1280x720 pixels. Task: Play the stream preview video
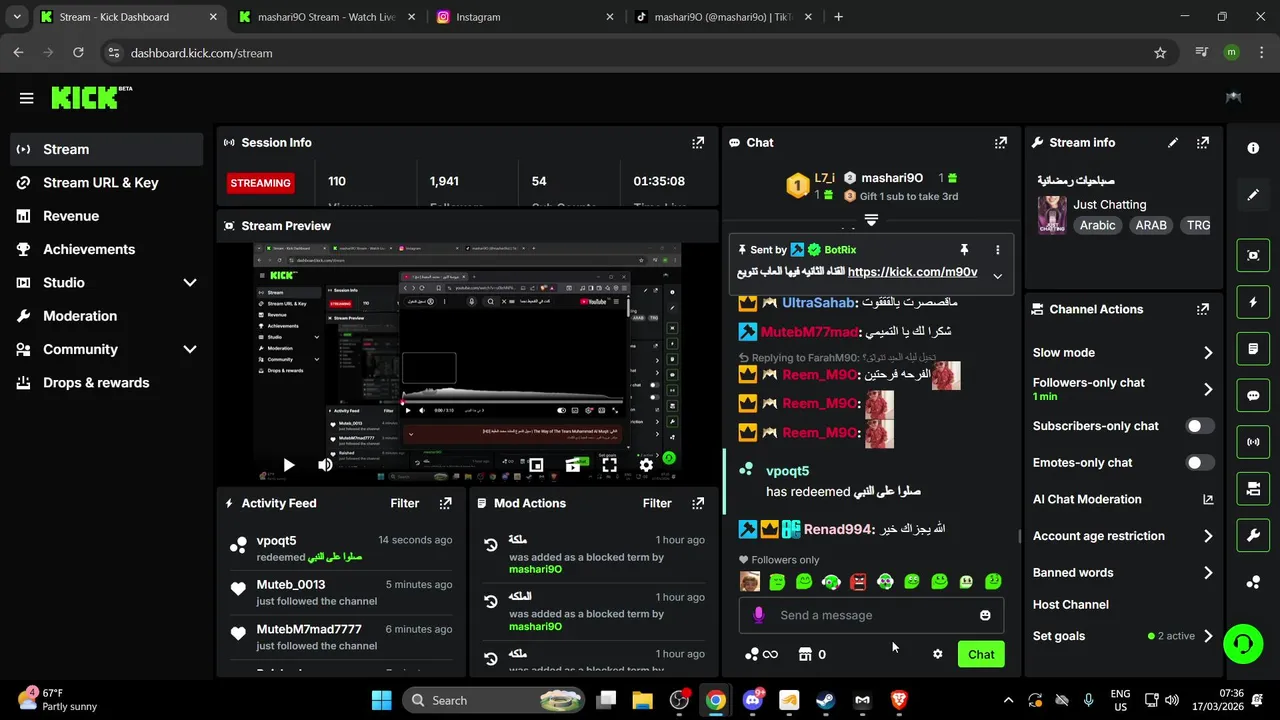point(288,465)
